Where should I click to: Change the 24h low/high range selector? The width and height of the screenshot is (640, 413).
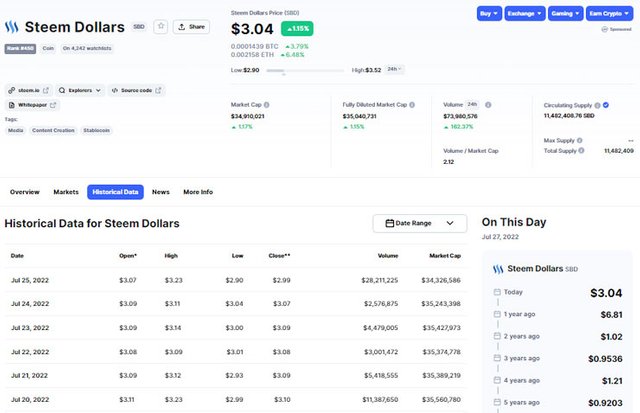tap(394, 69)
